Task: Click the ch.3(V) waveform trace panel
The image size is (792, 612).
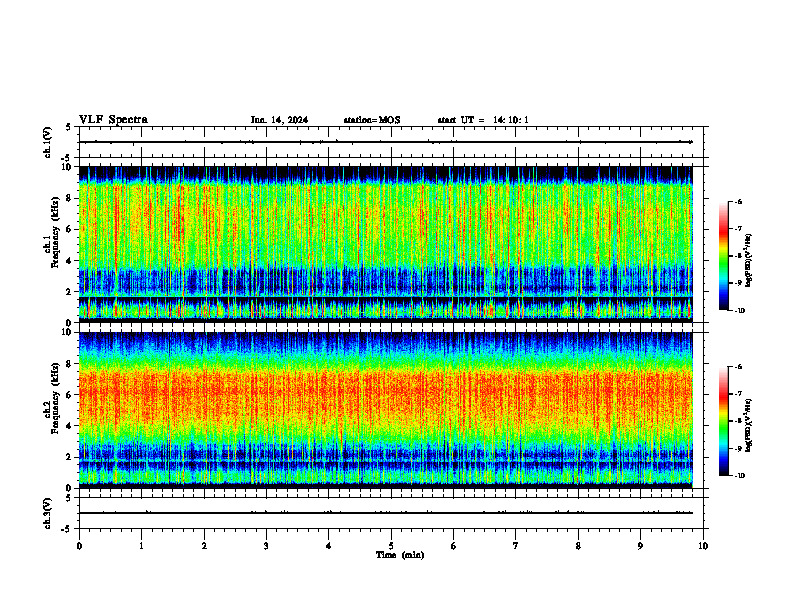Action: (391, 513)
